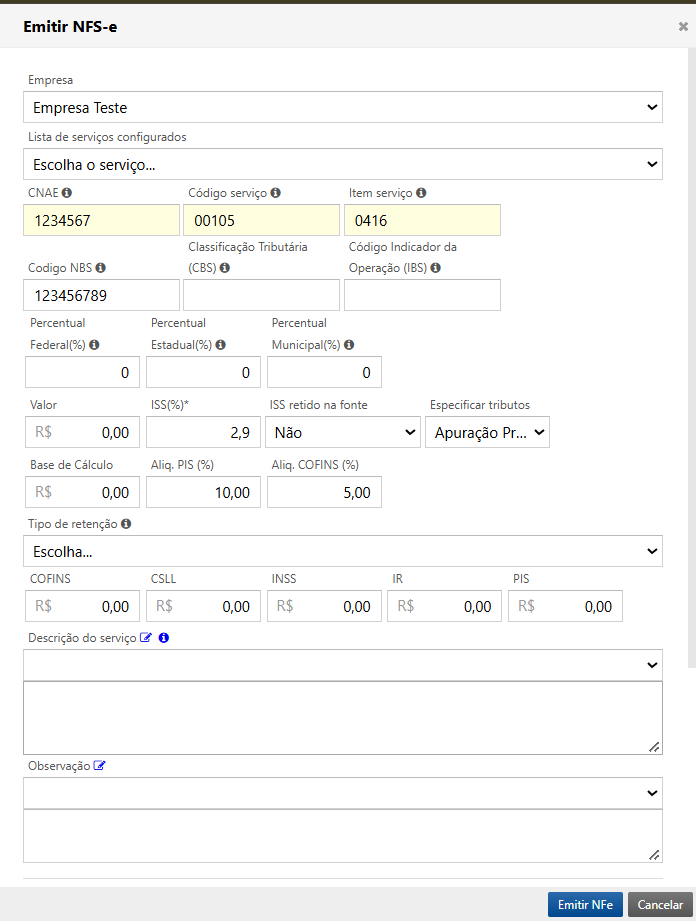Click the Codigo NBS input field
Image resolution: width=696 pixels, height=921 pixels.
102,295
